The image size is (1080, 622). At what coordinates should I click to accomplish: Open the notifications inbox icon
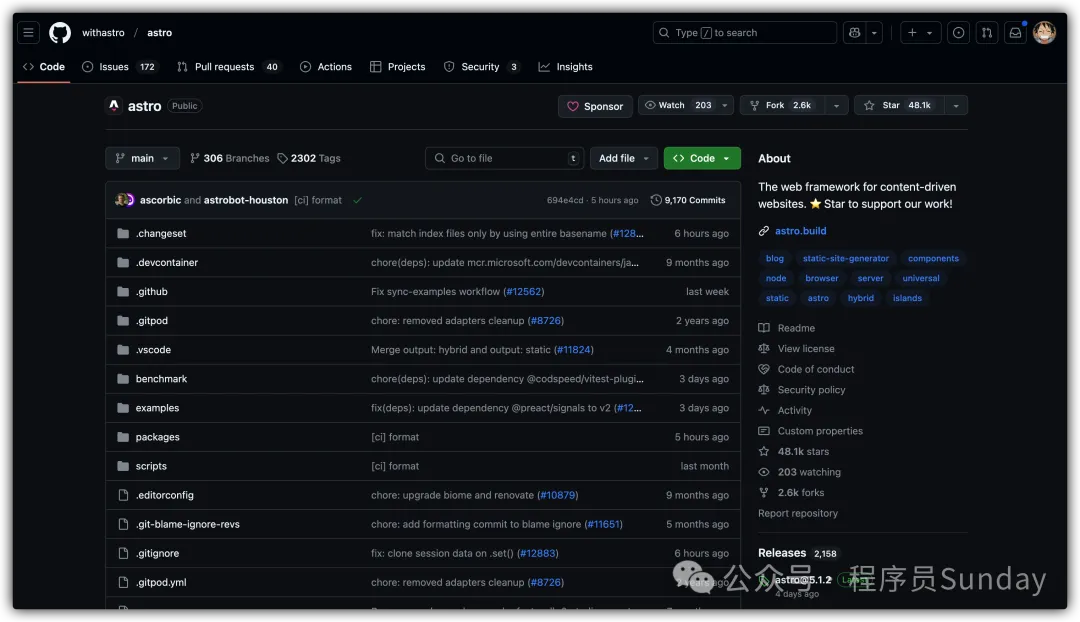(1015, 33)
